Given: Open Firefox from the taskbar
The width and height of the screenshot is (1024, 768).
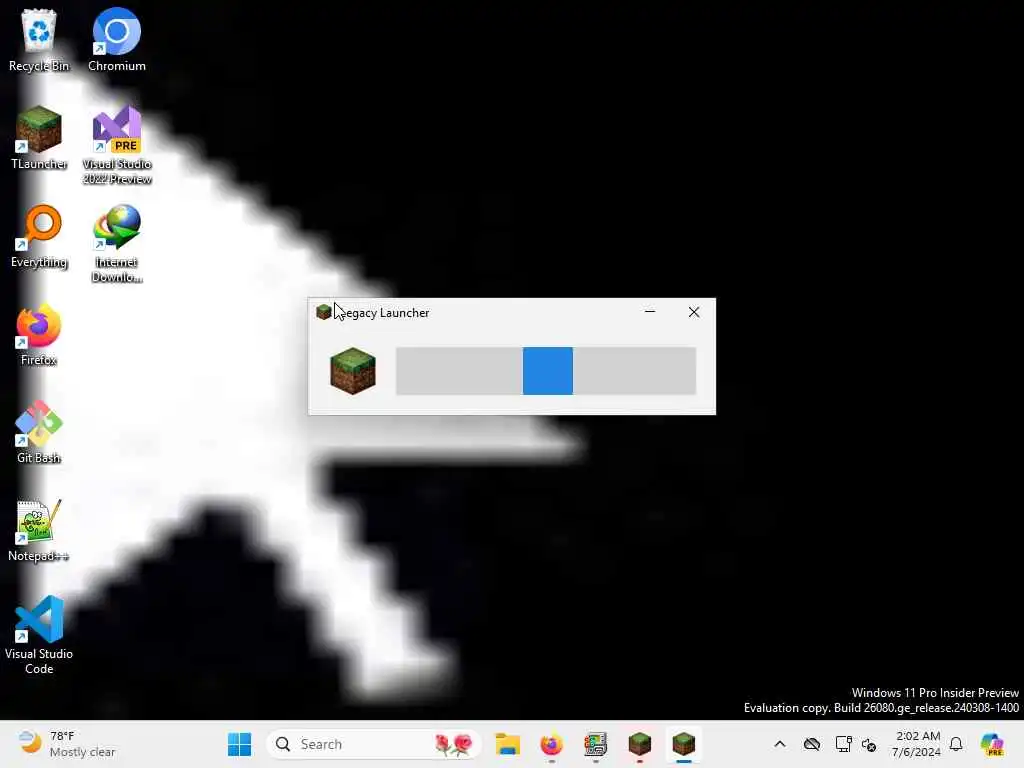Looking at the screenshot, I should pyautogui.click(x=551, y=744).
